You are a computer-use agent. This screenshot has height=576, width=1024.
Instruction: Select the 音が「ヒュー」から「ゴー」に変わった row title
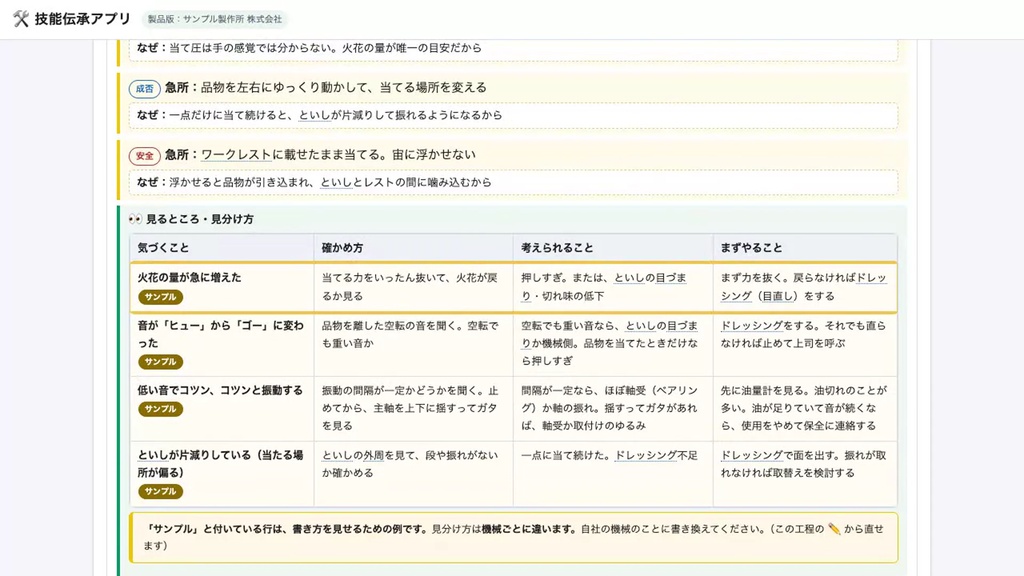(x=220, y=334)
